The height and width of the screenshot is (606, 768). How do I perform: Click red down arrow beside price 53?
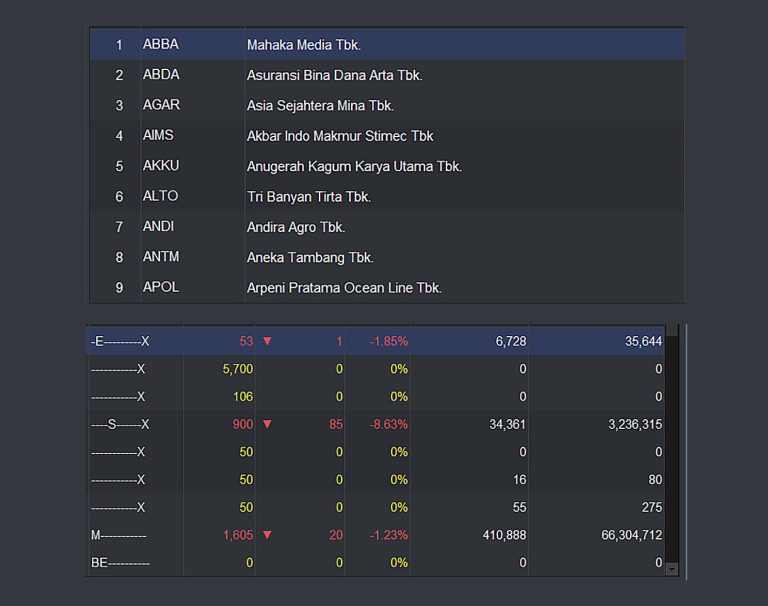(267, 341)
